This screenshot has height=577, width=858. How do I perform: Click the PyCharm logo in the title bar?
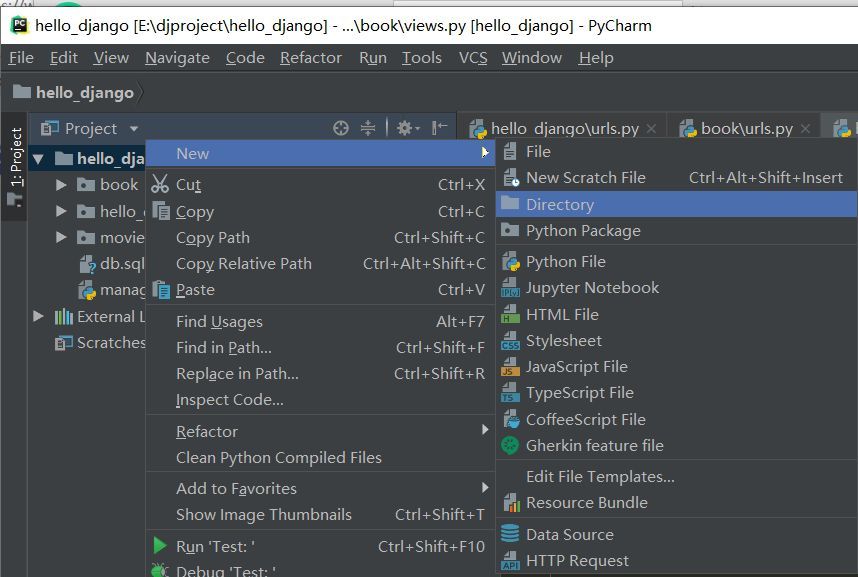pos(20,25)
